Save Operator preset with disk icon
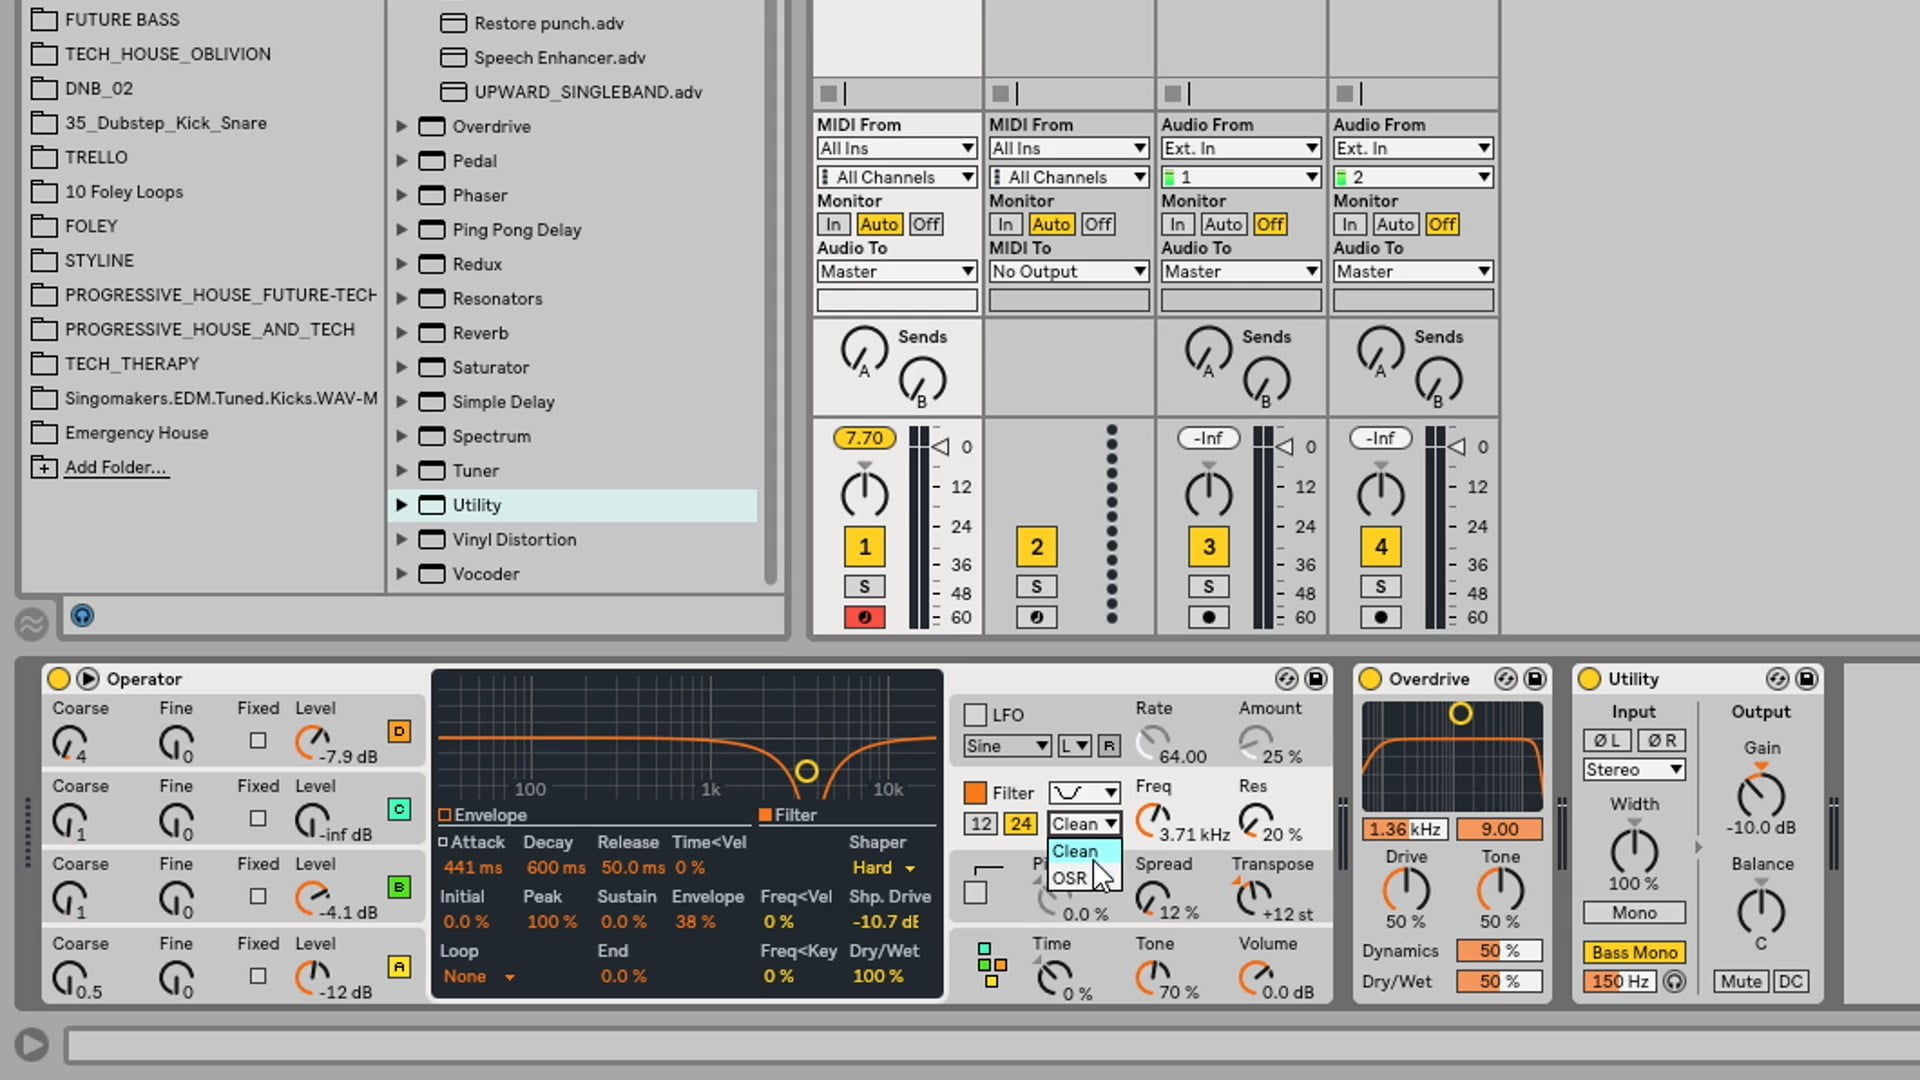 pos(1316,679)
